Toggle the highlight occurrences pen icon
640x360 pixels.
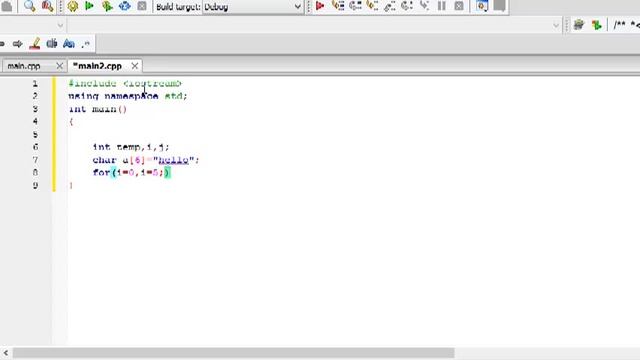click(35, 44)
